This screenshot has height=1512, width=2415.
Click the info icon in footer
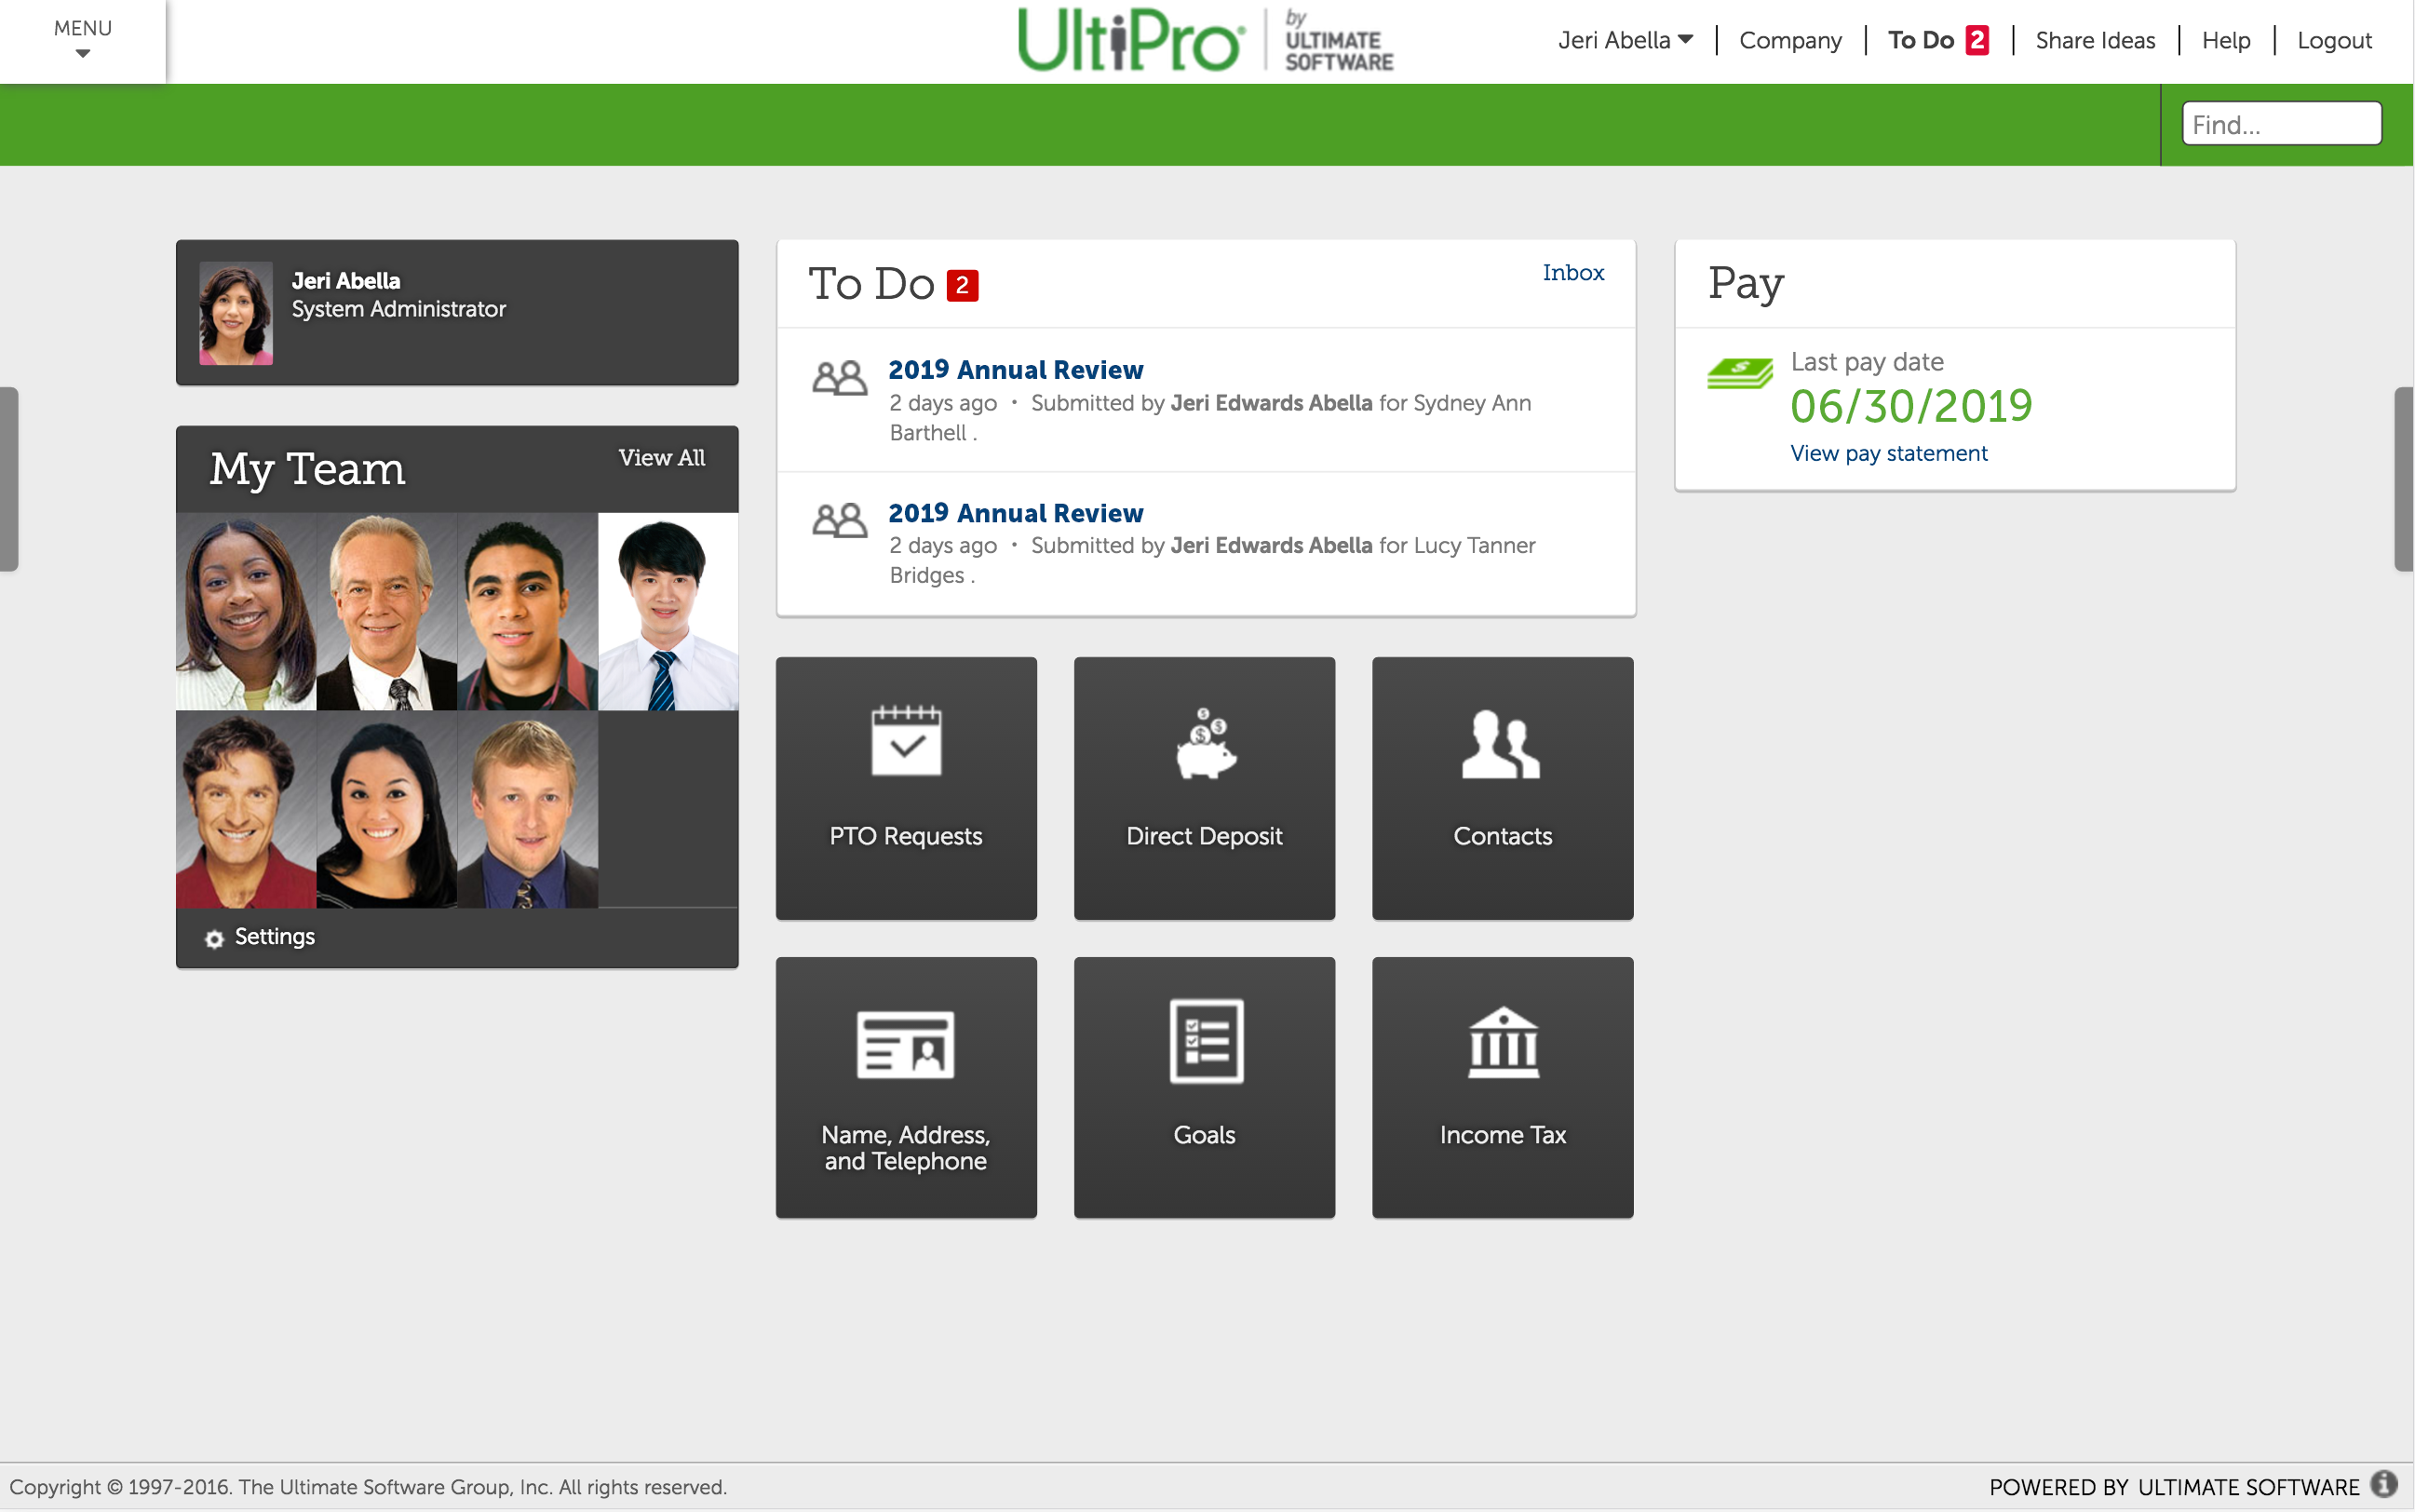coord(2384,1484)
